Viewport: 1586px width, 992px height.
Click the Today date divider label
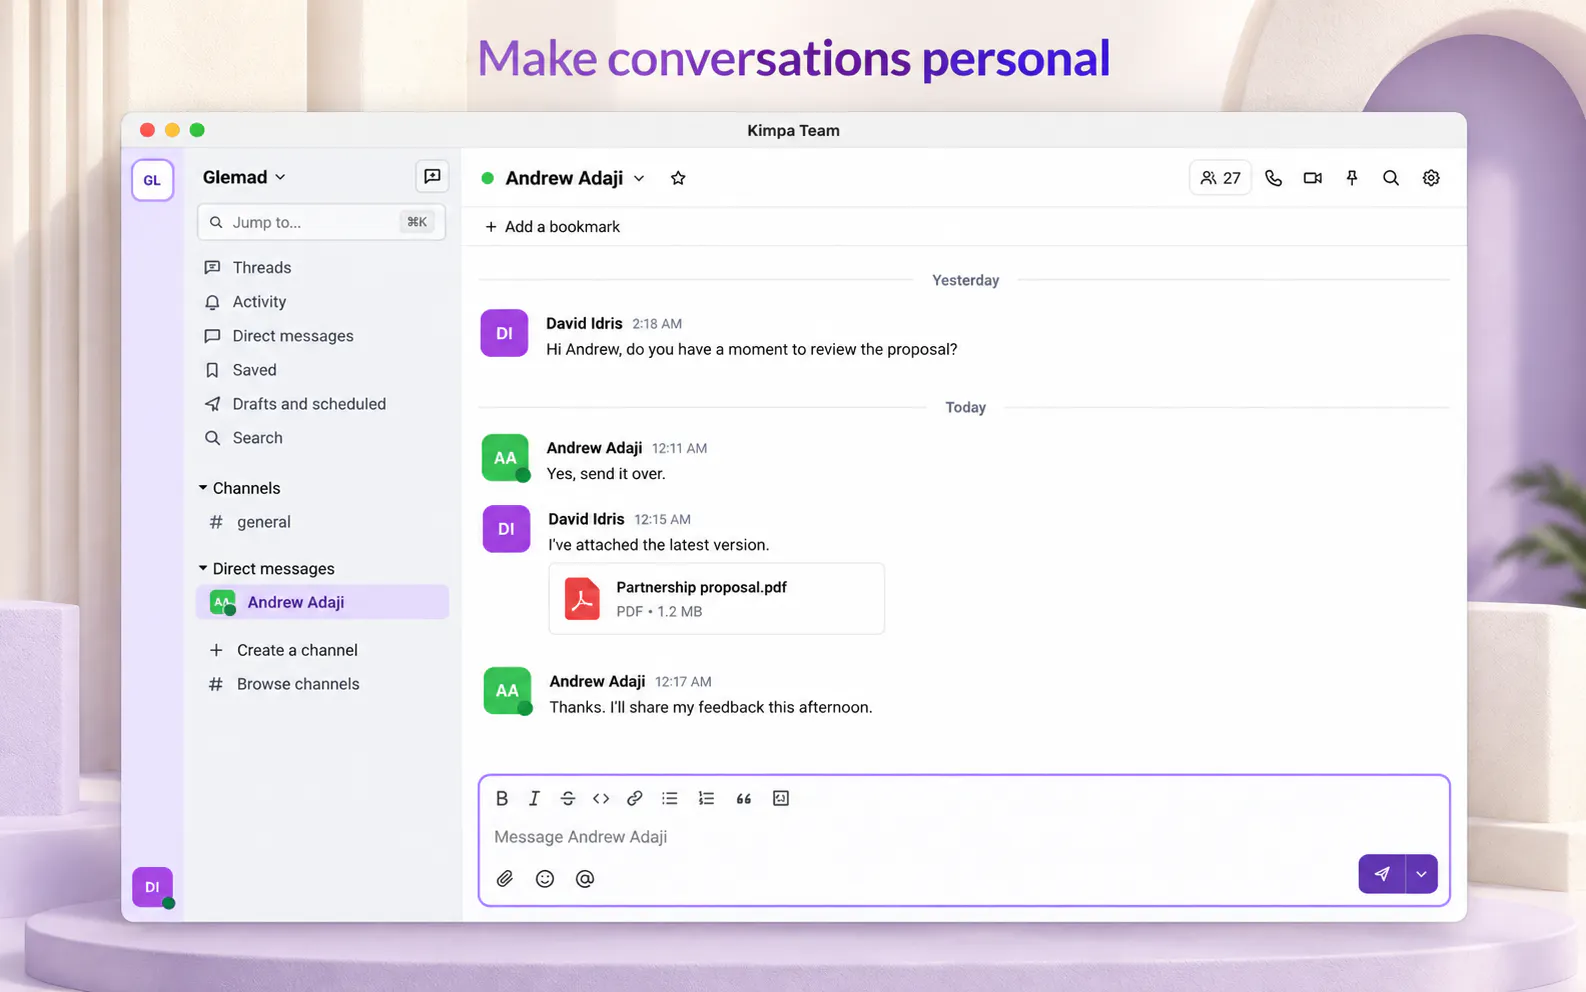(x=965, y=407)
